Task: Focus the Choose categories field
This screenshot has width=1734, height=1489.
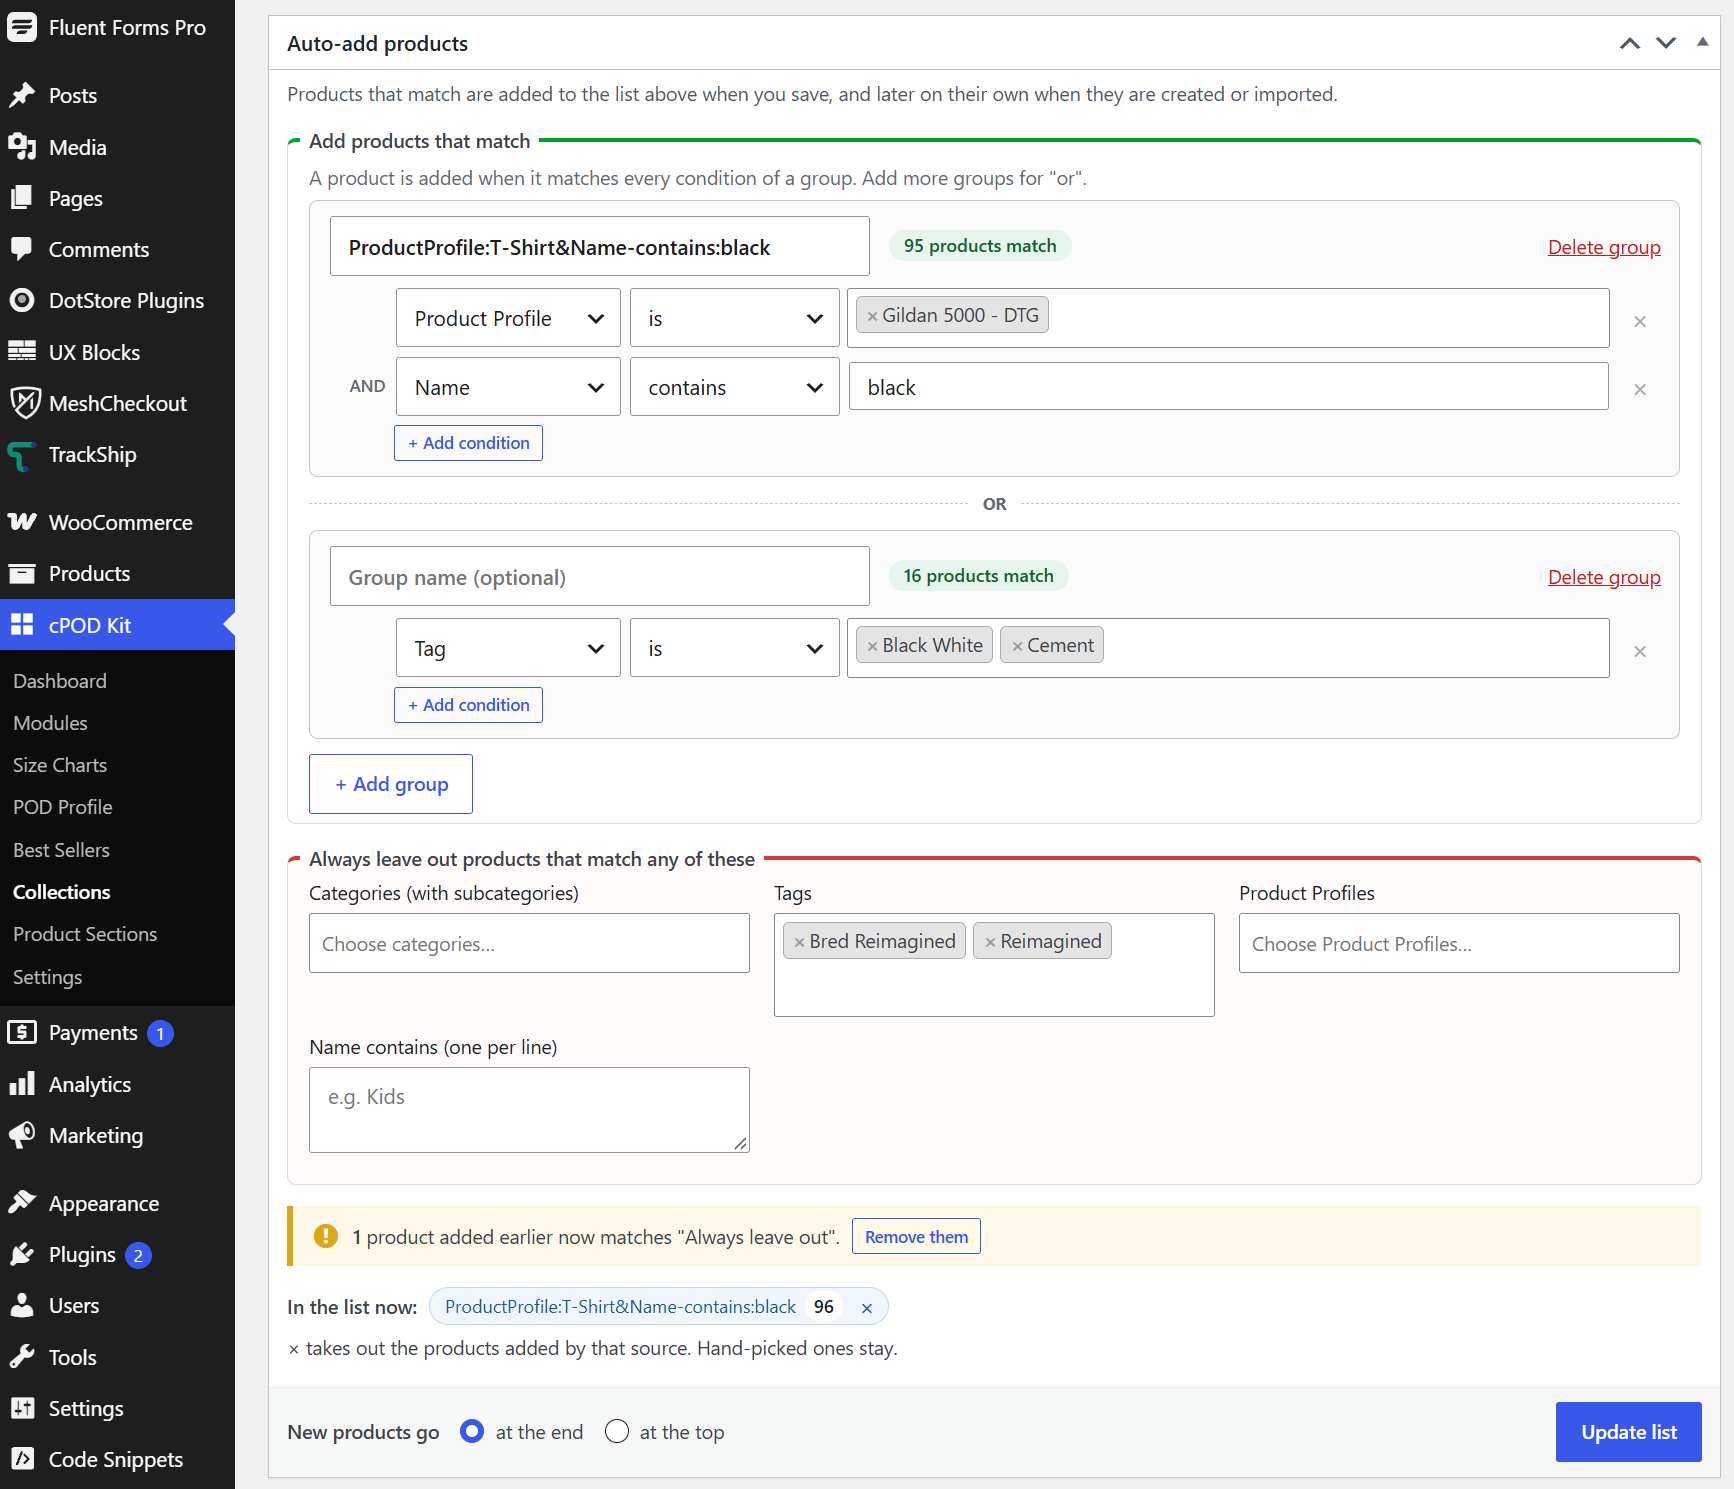Action: (x=529, y=943)
